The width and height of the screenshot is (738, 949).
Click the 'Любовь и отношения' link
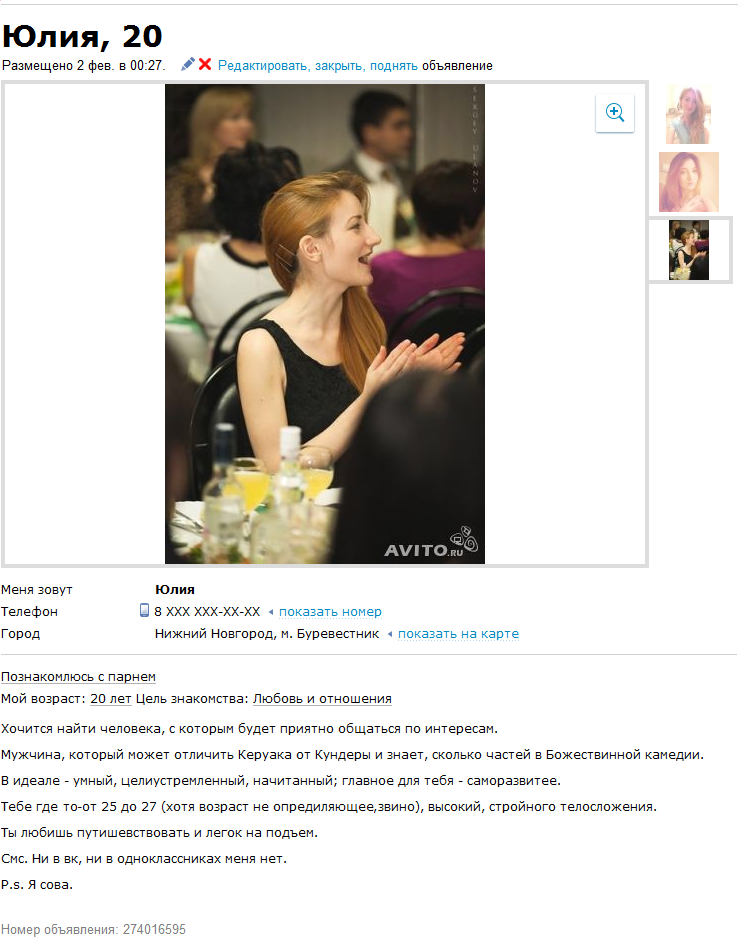tap(322, 698)
